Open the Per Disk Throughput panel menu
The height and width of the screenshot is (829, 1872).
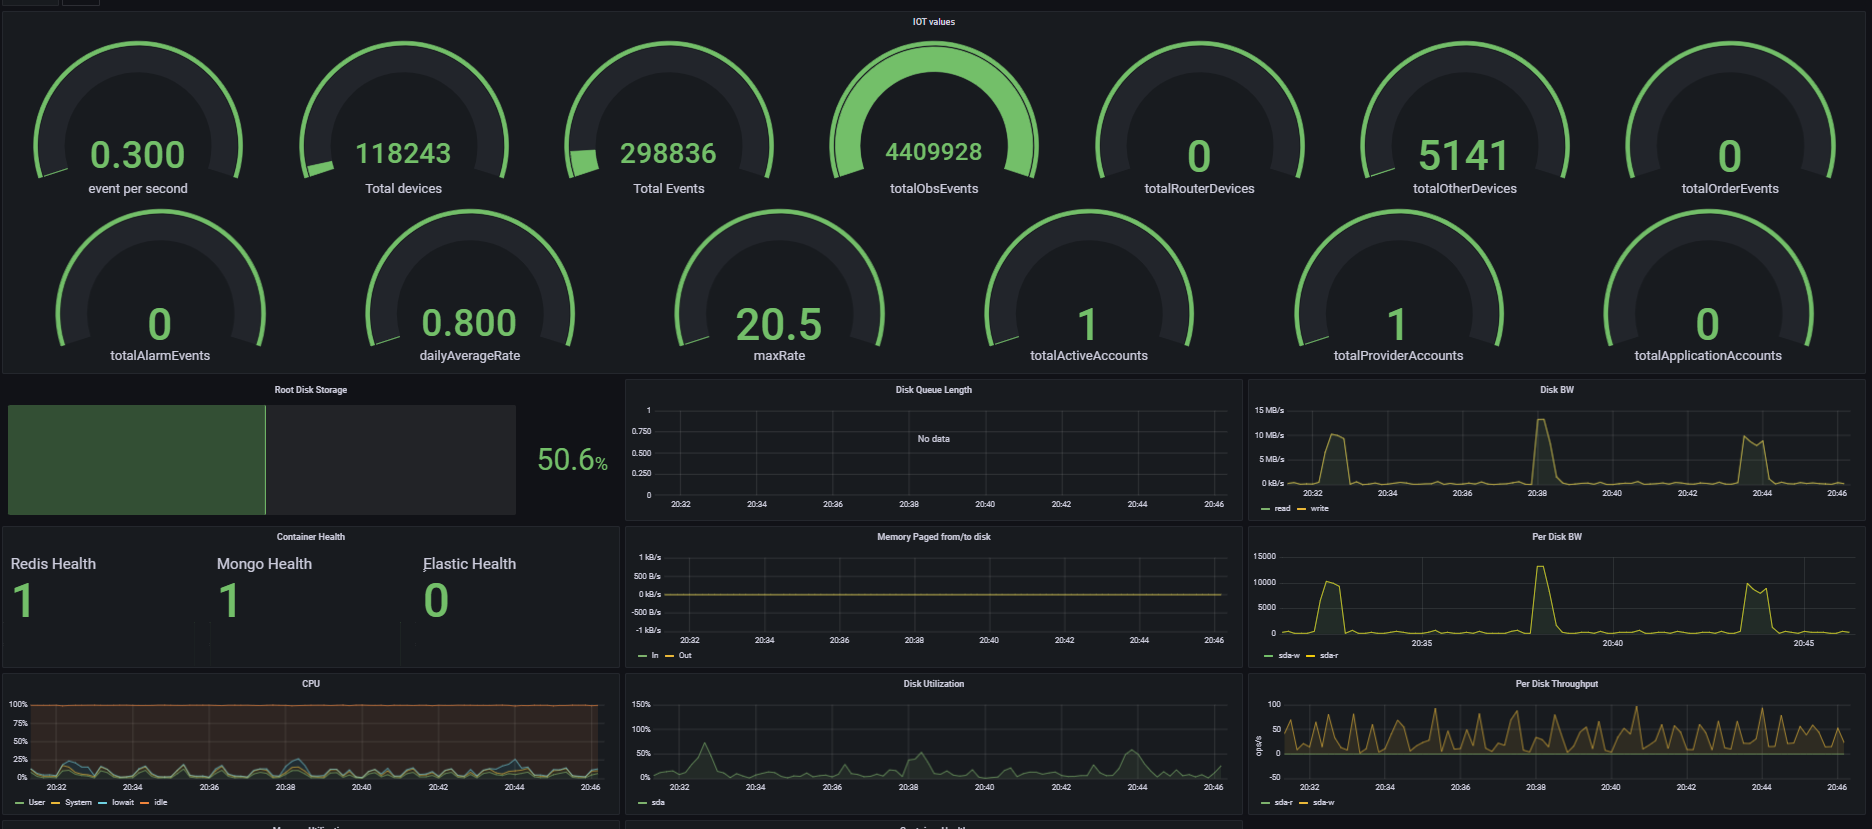1556,684
